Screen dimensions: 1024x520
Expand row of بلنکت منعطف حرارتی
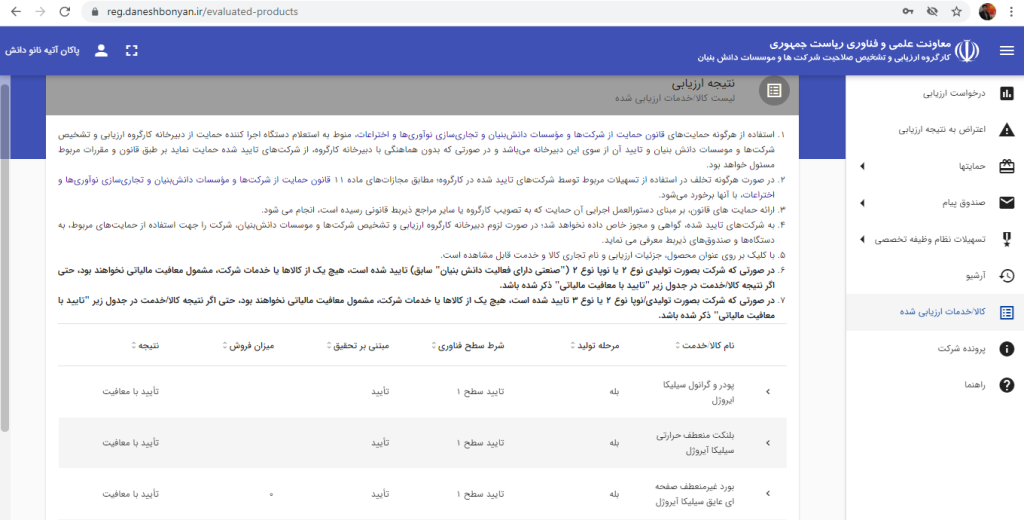coord(768,443)
